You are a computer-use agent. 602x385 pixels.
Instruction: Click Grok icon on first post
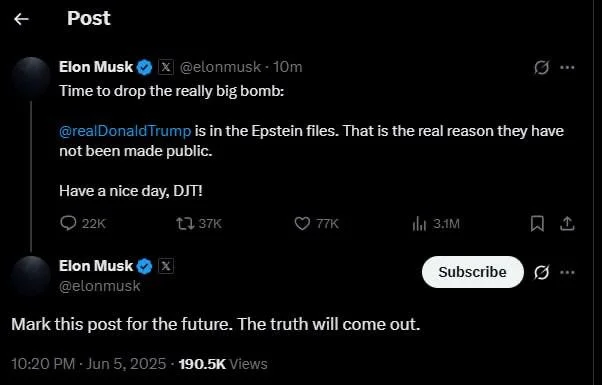pyautogui.click(x=541, y=68)
